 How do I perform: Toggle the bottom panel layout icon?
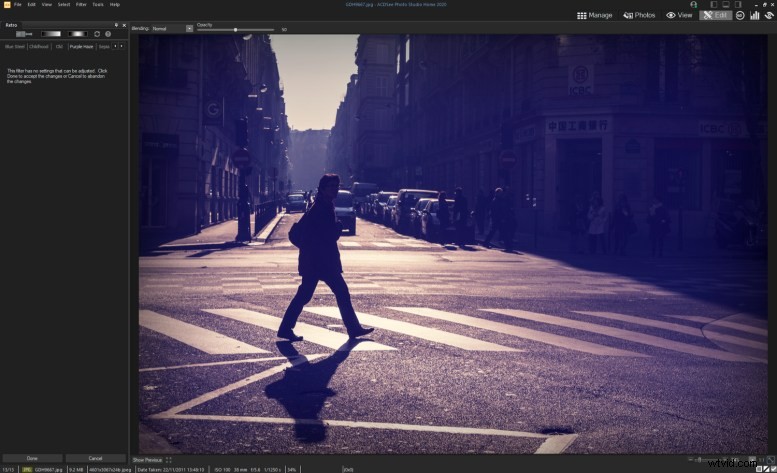pos(725,4)
